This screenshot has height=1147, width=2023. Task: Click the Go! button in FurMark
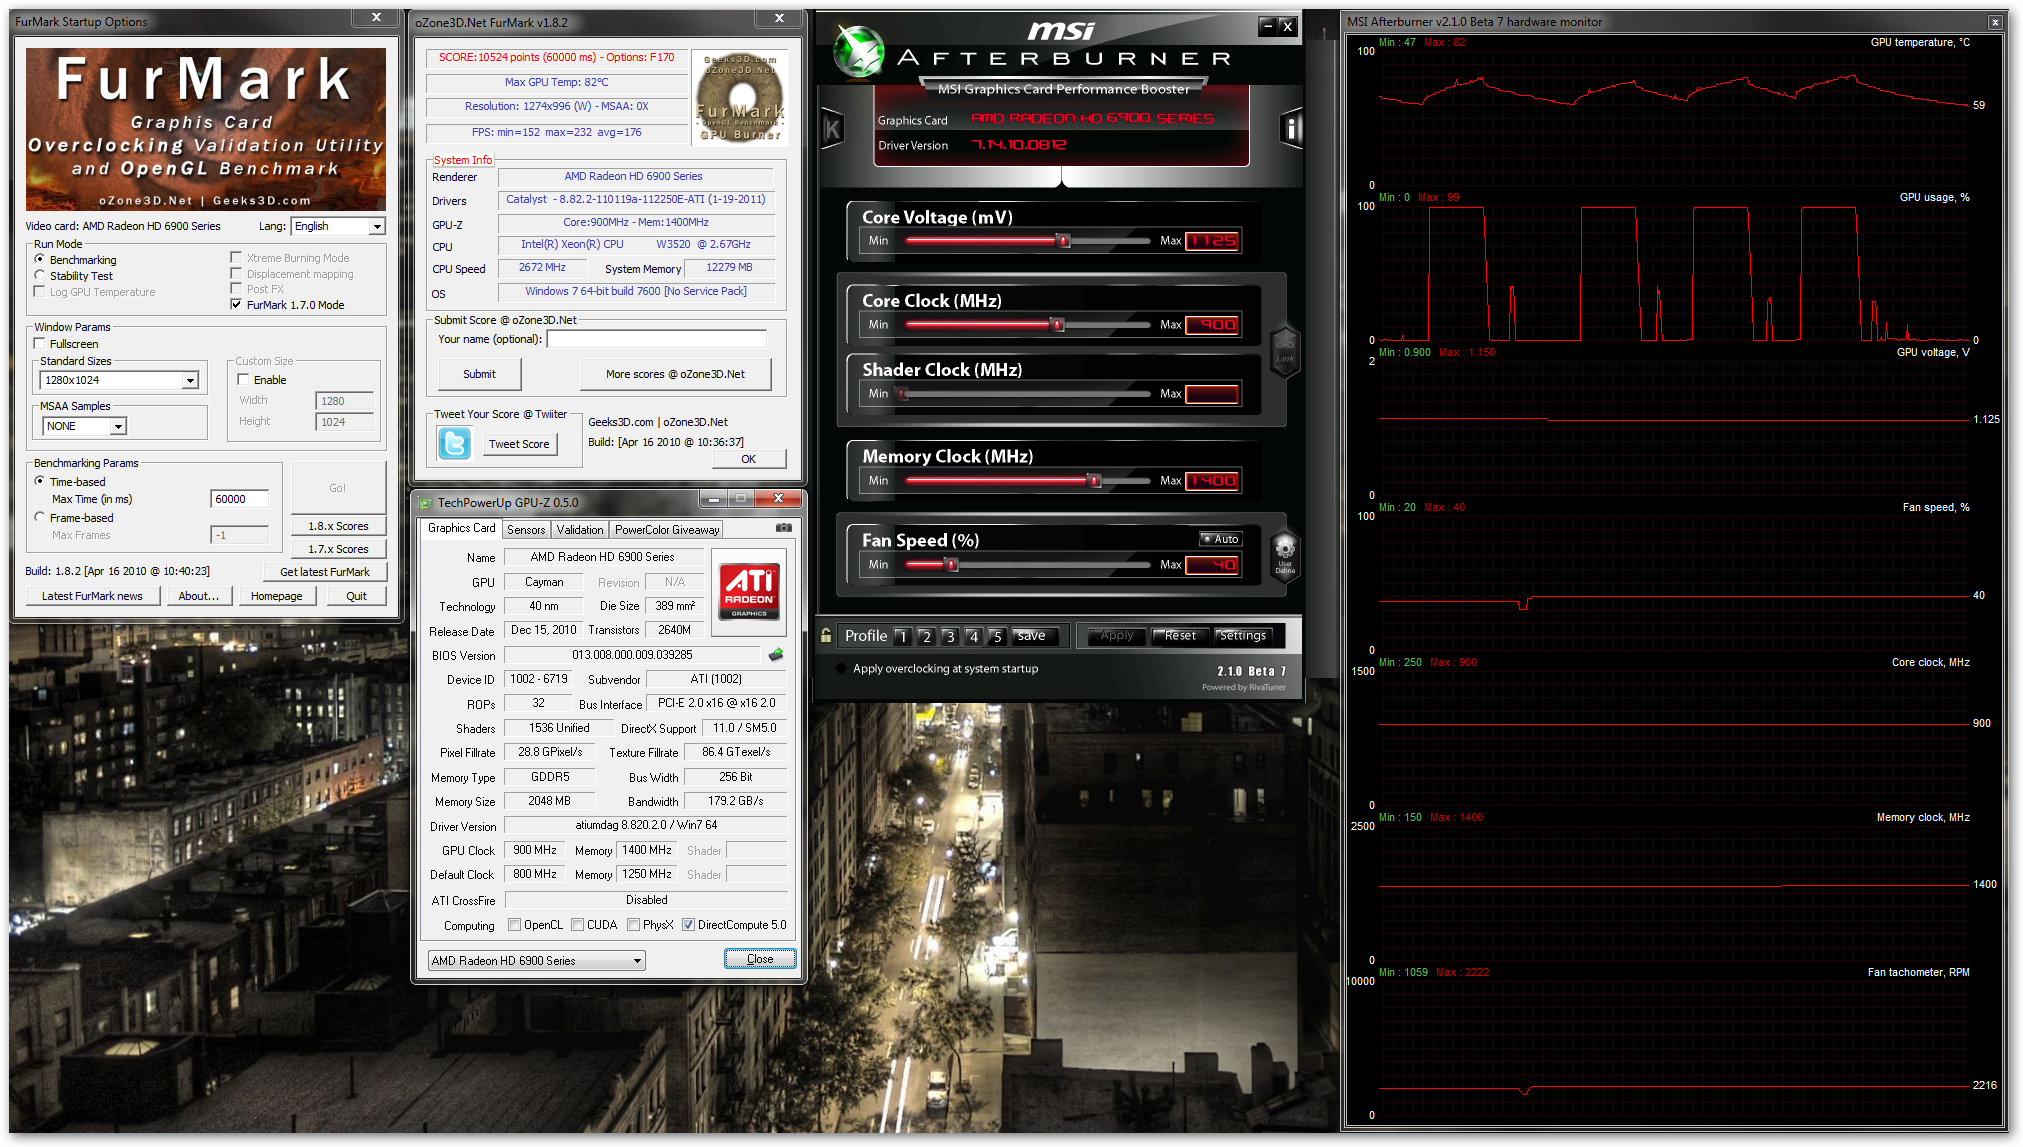coord(338,488)
